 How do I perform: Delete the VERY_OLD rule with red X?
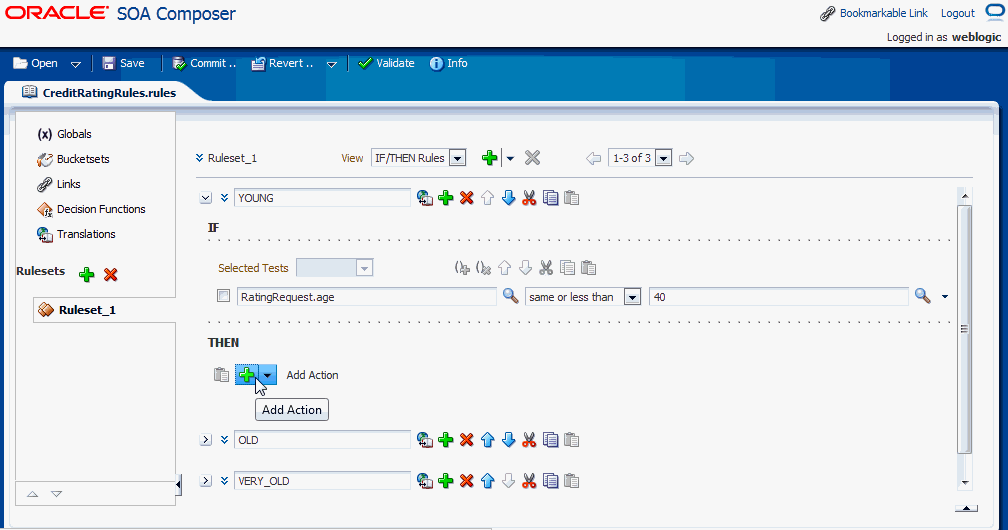tap(467, 481)
